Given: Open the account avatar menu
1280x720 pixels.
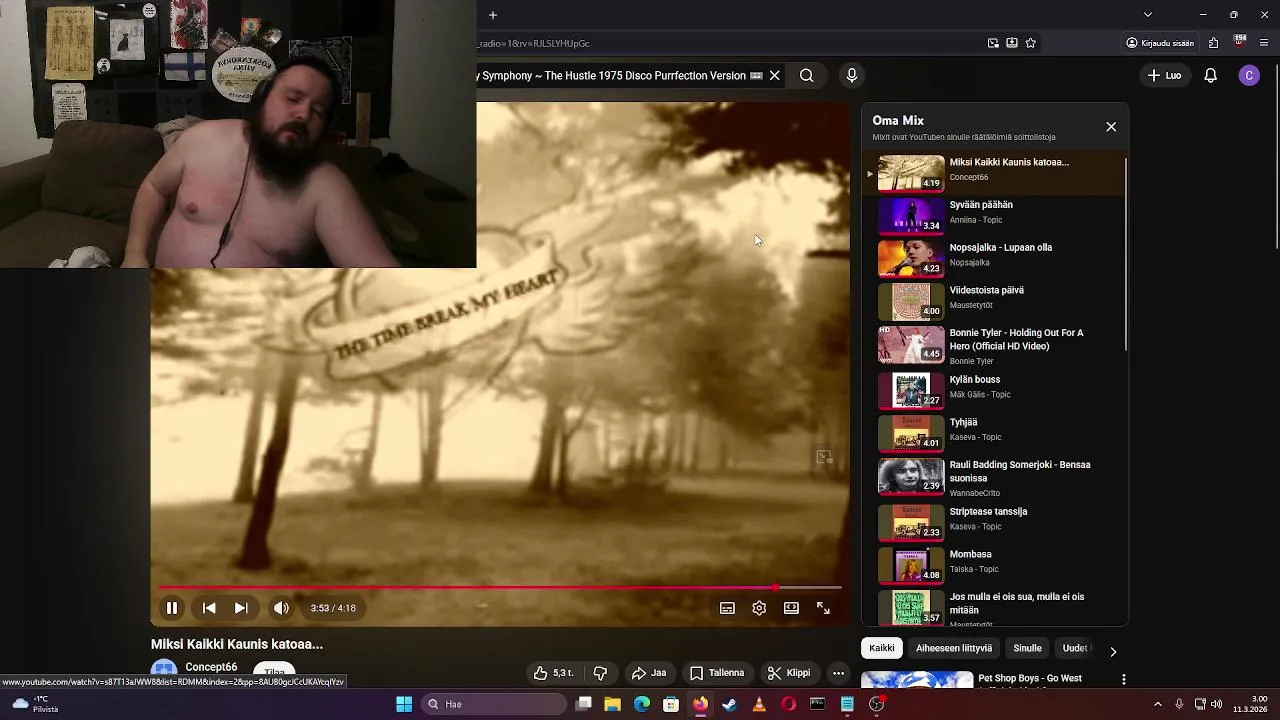Looking at the screenshot, I should pos(1249,75).
